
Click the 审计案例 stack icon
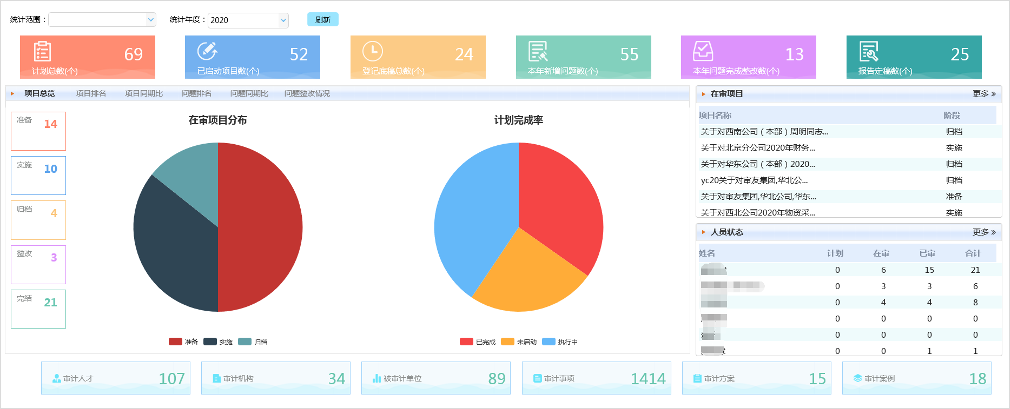coord(857,379)
